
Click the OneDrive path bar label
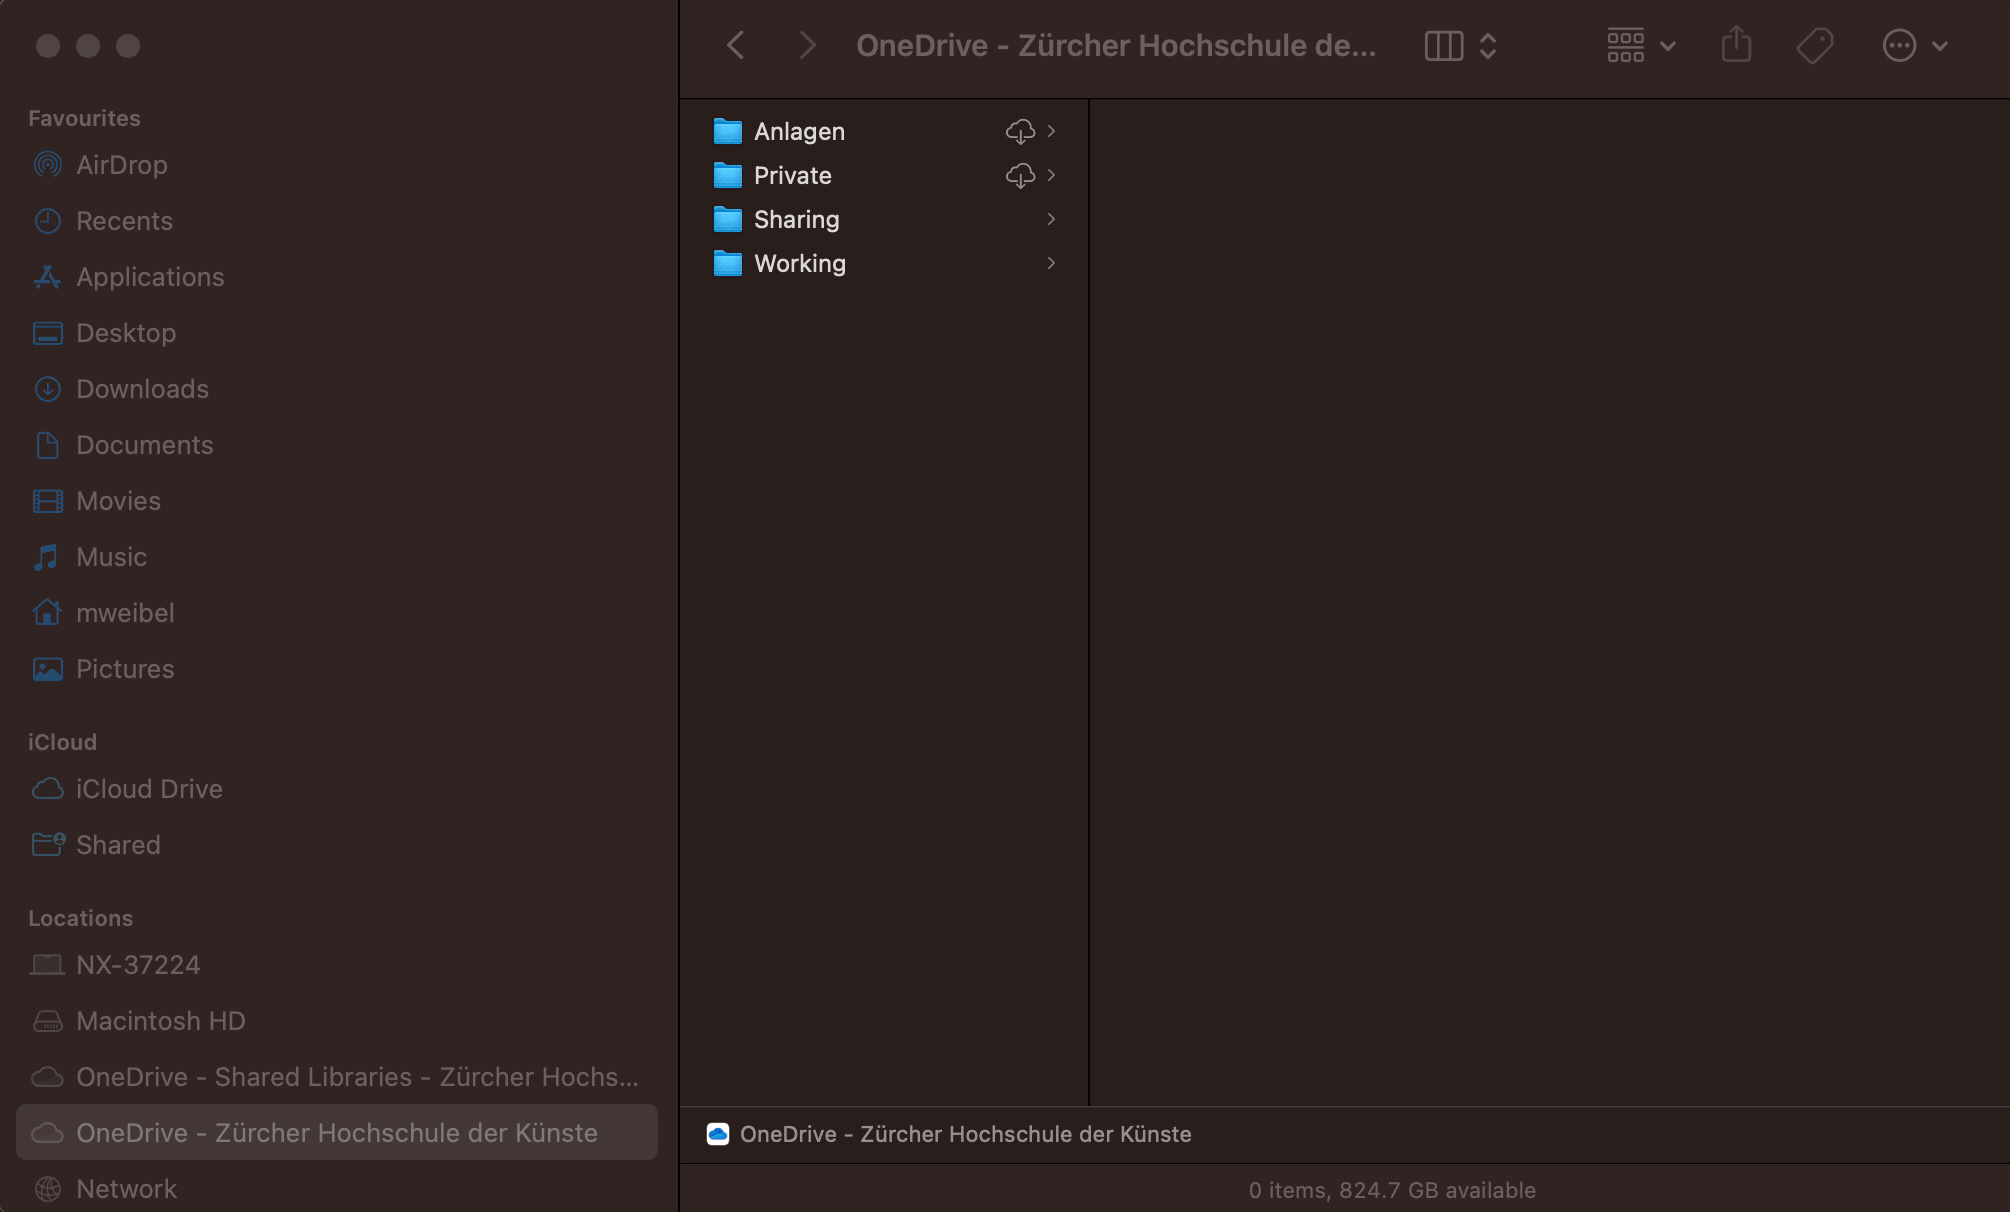[965, 1134]
